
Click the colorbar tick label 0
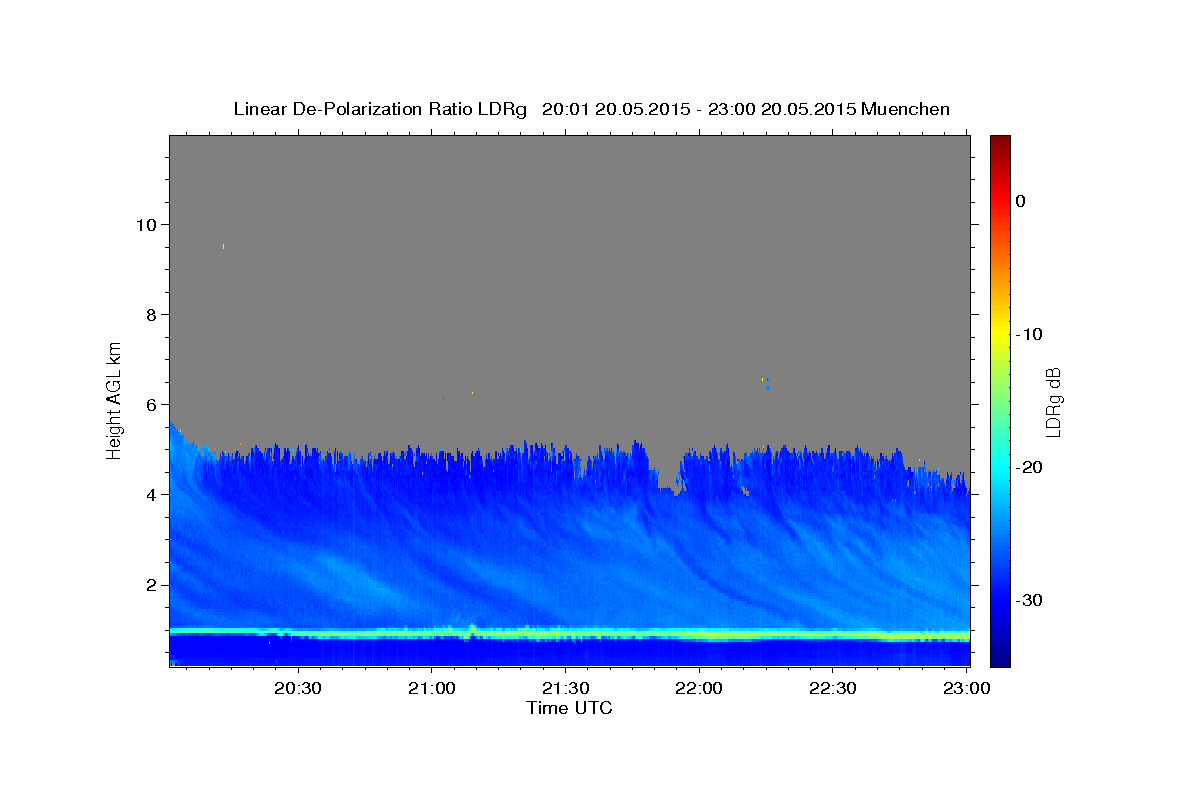click(1021, 201)
